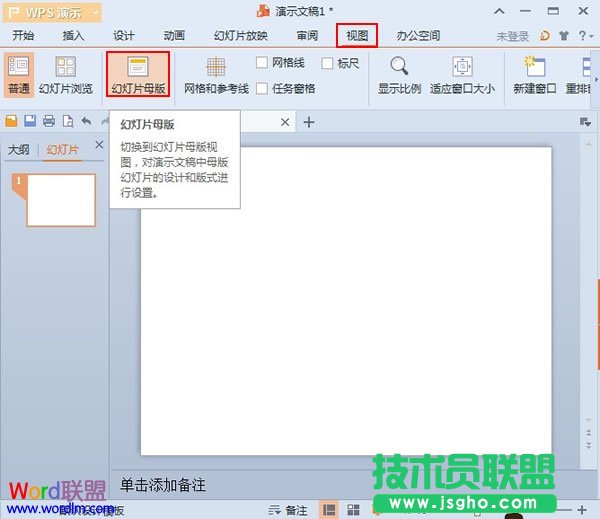Click zoom in plus in status bar

click(582, 510)
